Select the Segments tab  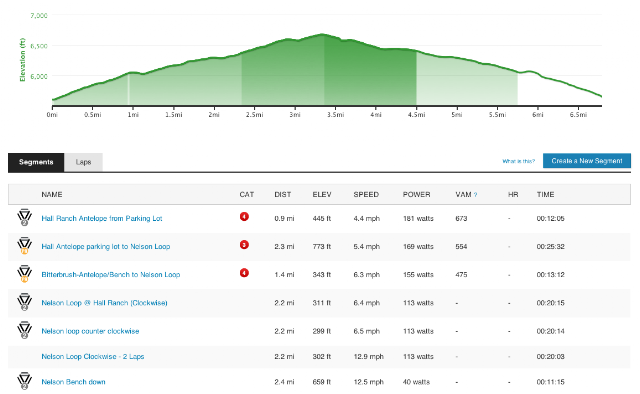tap(36, 162)
